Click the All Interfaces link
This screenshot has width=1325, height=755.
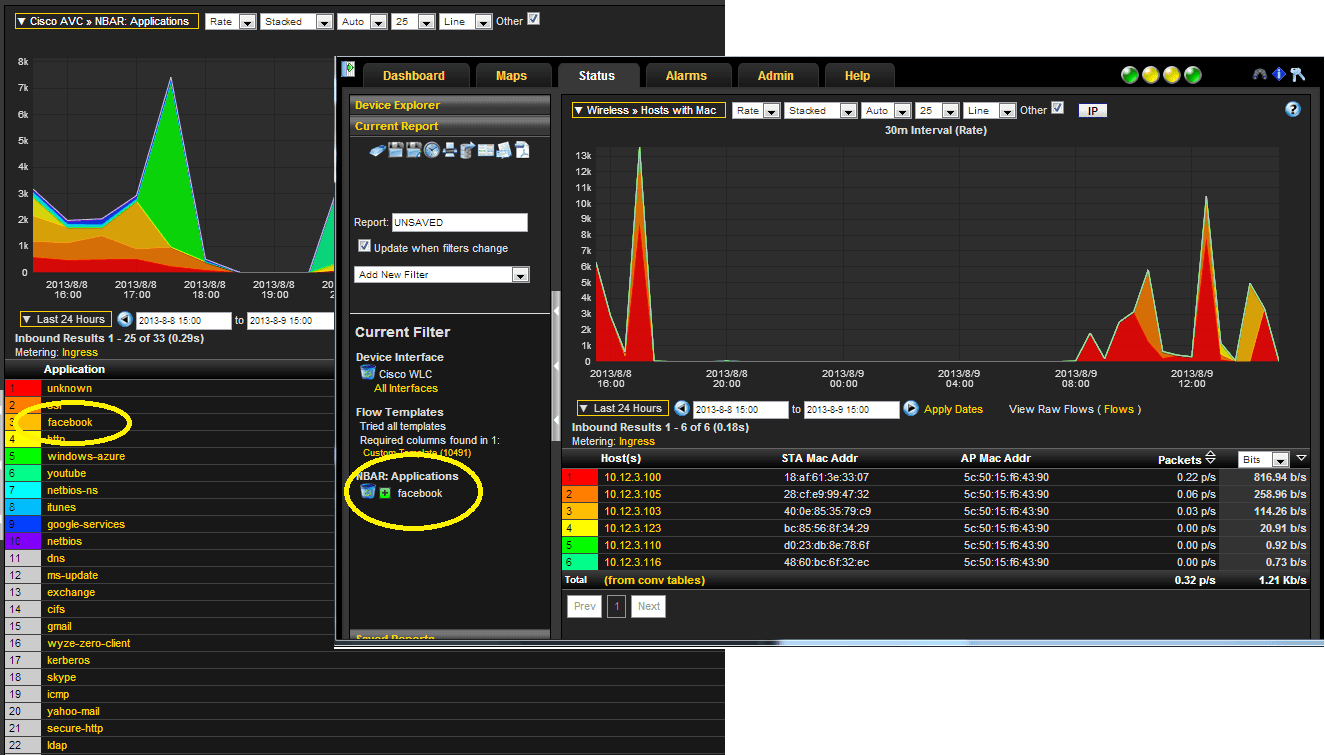(406, 388)
